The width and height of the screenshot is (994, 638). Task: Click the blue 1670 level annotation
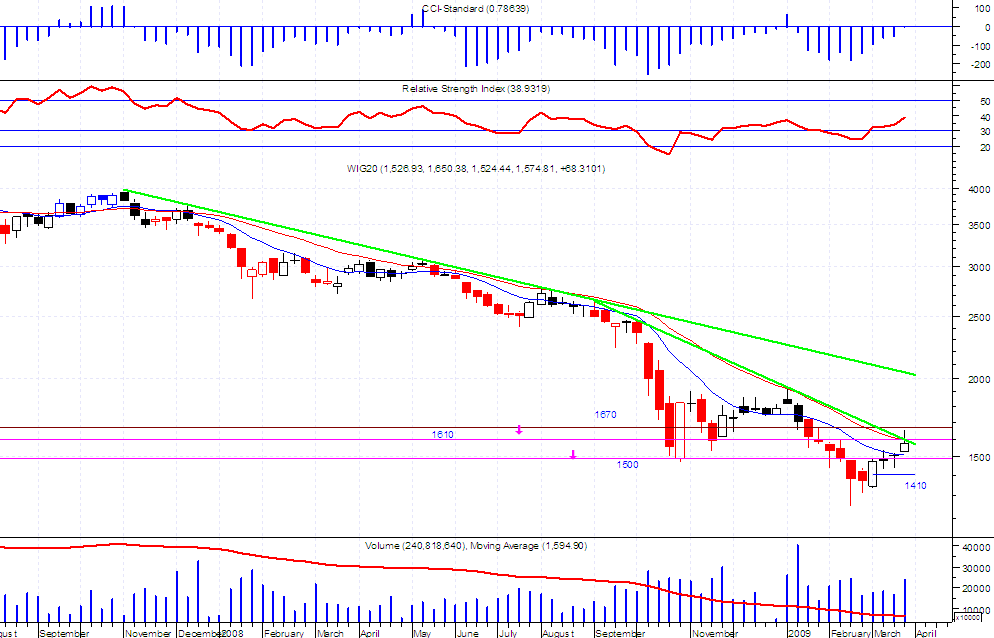605,415
